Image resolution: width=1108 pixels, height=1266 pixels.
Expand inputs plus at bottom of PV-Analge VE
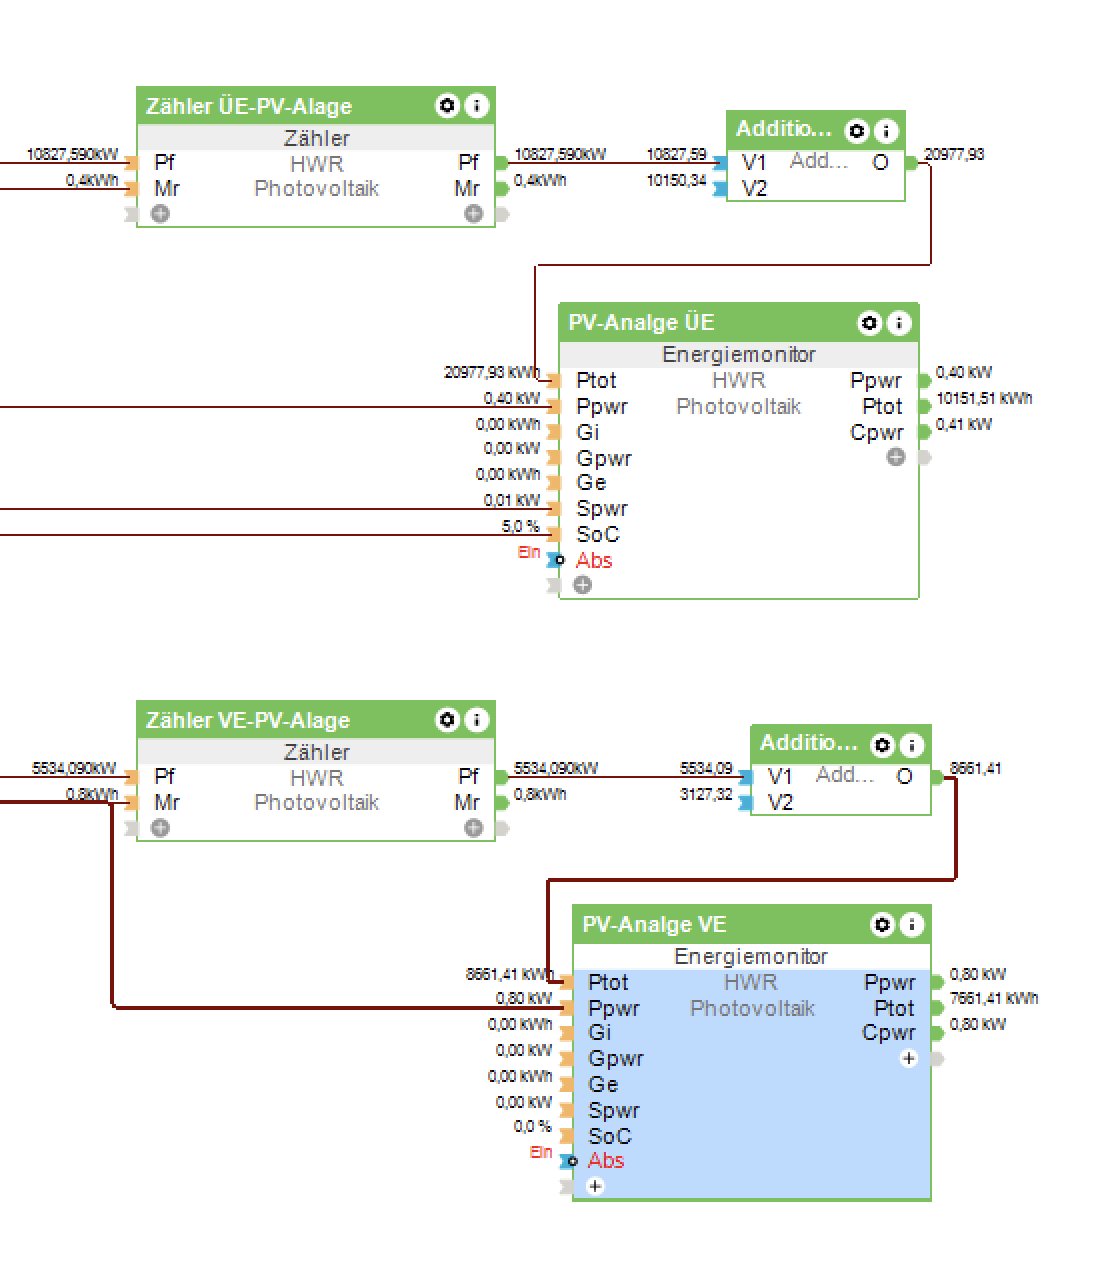click(595, 1186)
